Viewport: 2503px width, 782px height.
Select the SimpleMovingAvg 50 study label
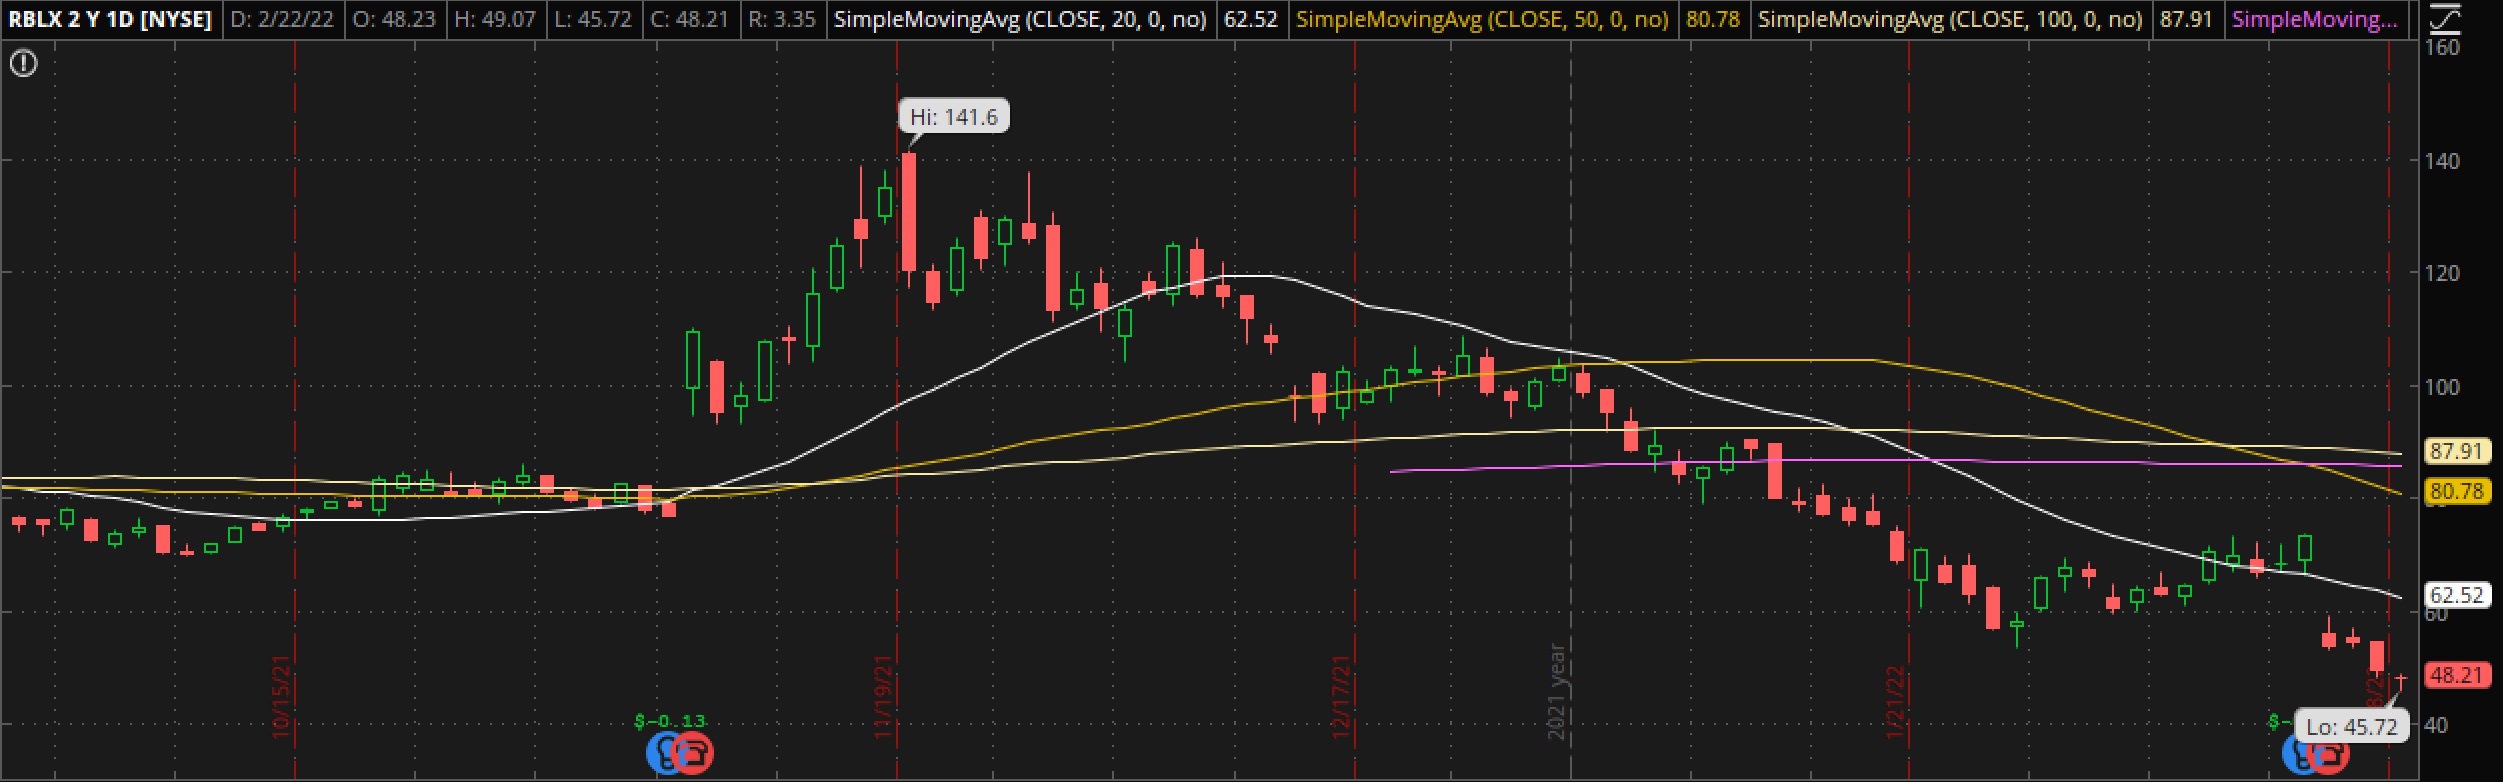coord(1482,19)
